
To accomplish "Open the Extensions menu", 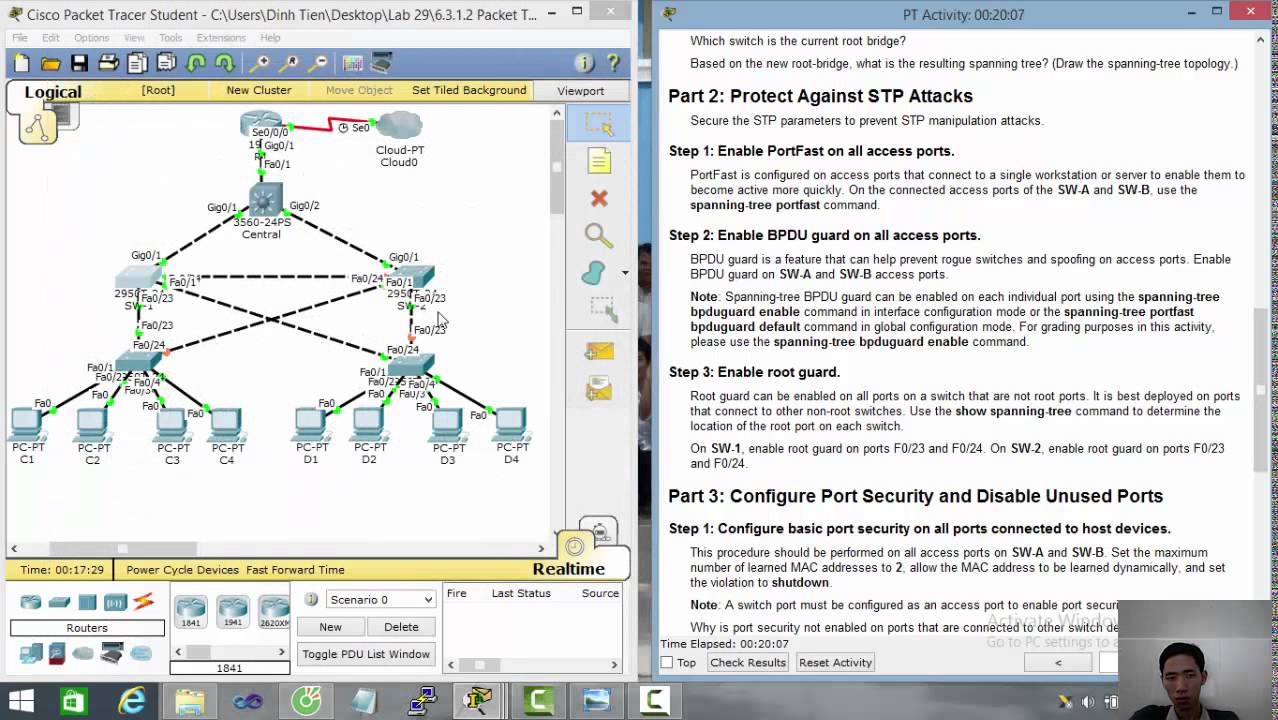I will (221, 38).
